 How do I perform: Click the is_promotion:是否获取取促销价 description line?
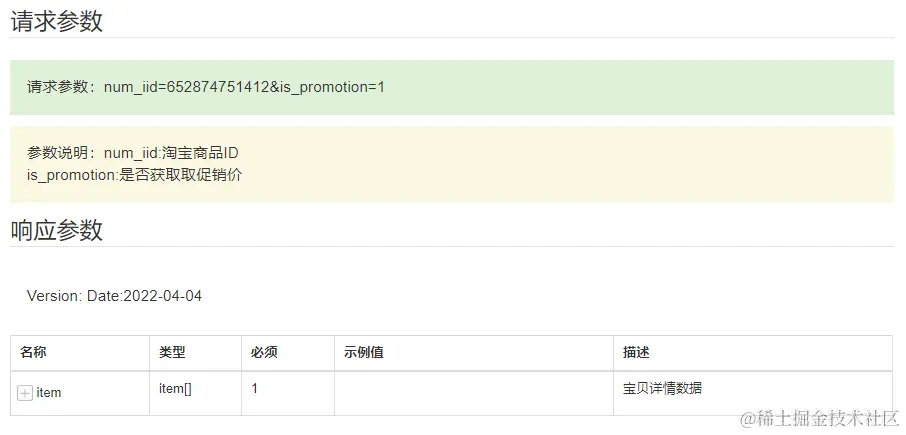click(134, 175)
